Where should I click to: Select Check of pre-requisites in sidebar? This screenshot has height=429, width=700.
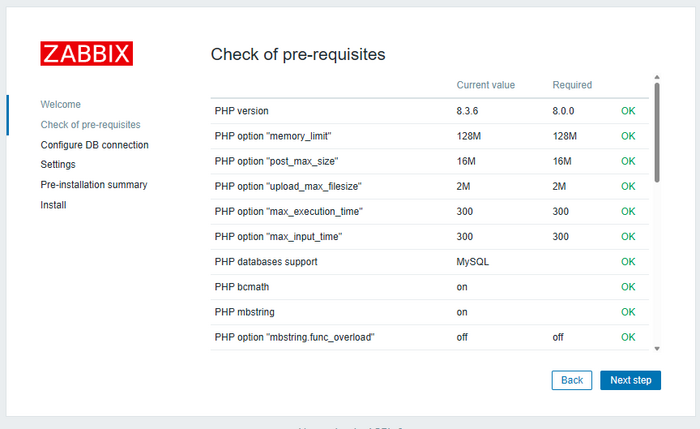point(91,125)
